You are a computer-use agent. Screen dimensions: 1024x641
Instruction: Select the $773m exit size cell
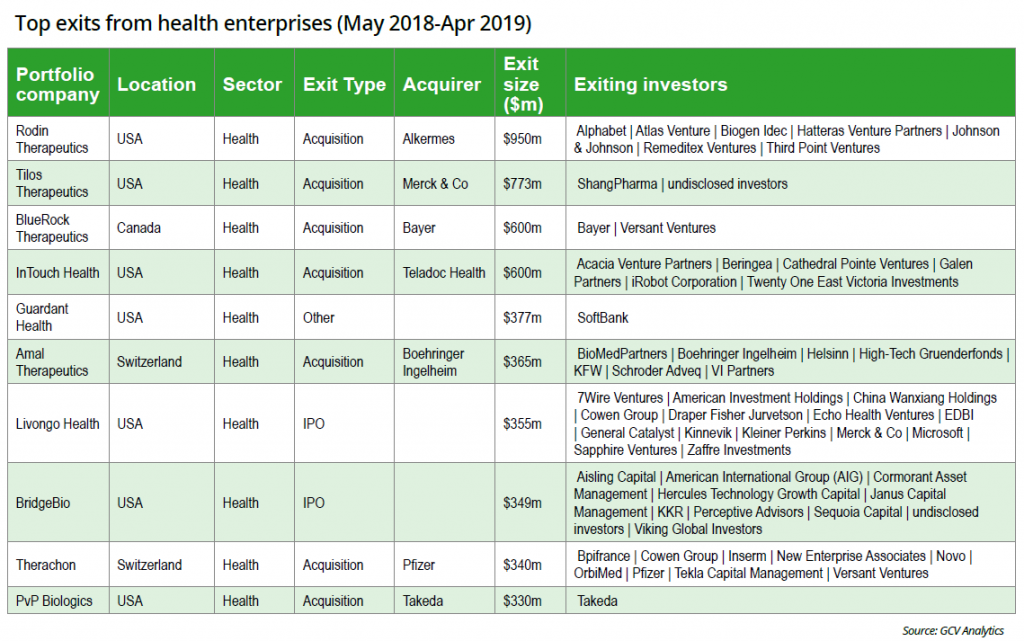point(521,184)
